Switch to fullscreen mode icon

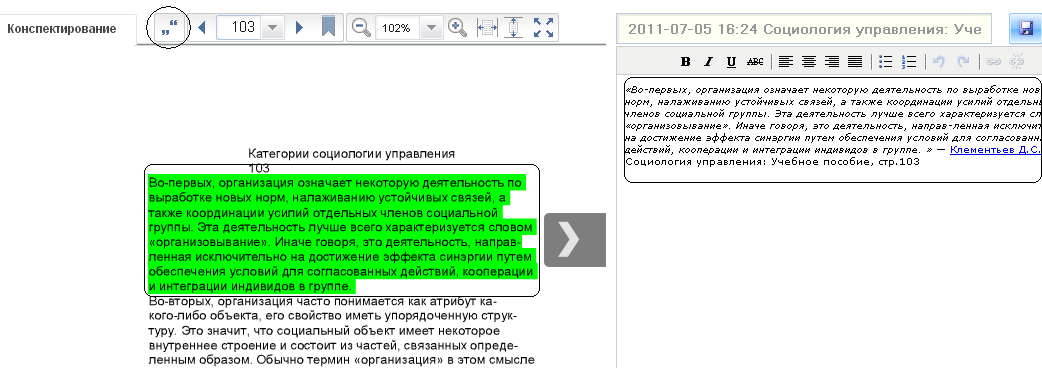pyautogui.click(x=544, y=28)
